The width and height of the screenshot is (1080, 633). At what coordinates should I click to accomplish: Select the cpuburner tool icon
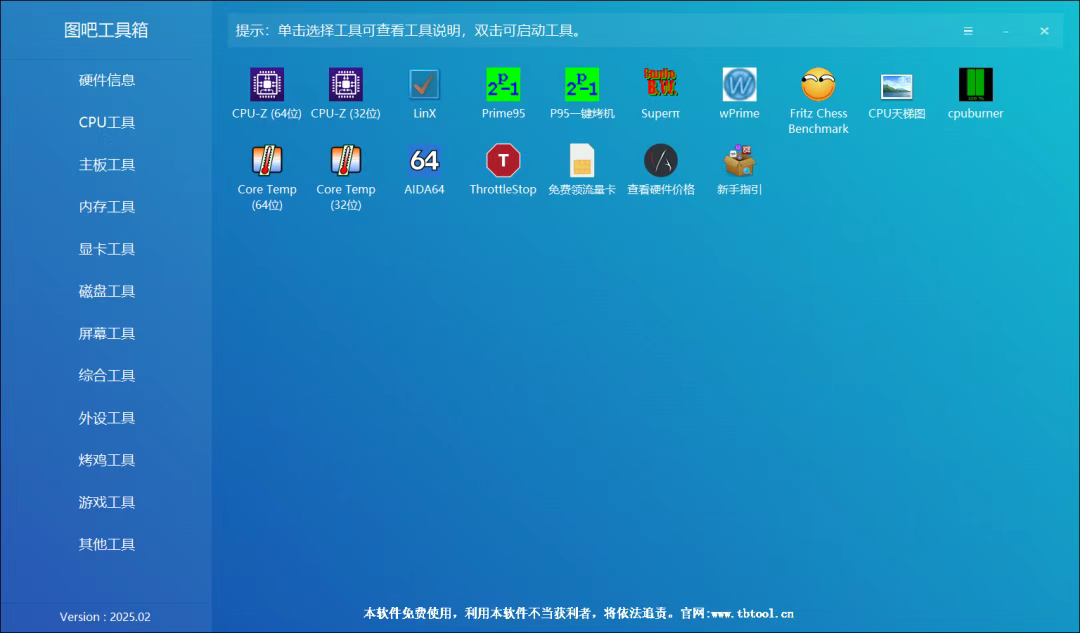[x=975, y=85]
